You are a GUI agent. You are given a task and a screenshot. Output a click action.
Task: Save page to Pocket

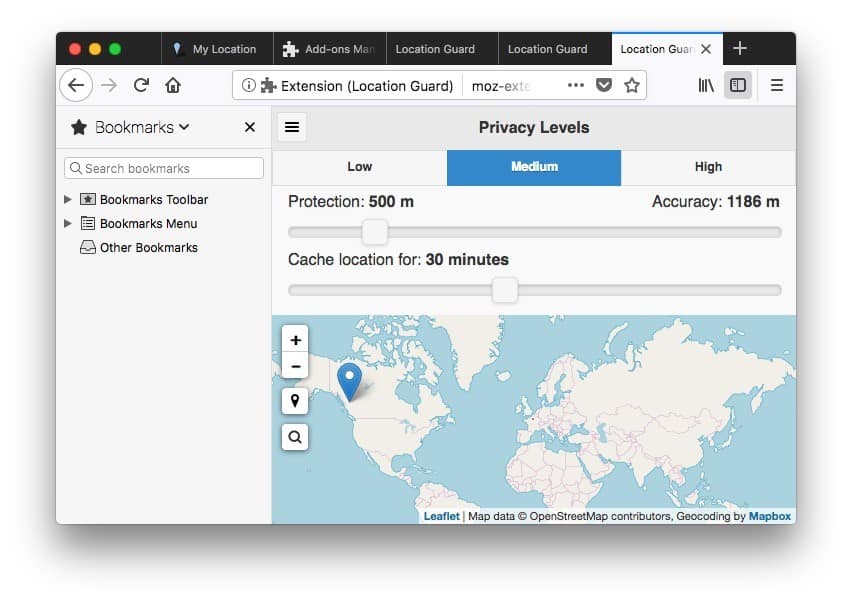pos(604,85)
